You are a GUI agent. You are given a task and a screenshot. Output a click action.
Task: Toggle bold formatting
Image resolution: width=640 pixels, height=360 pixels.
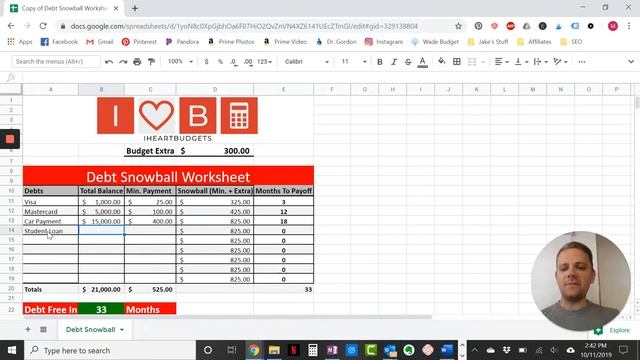380,62
